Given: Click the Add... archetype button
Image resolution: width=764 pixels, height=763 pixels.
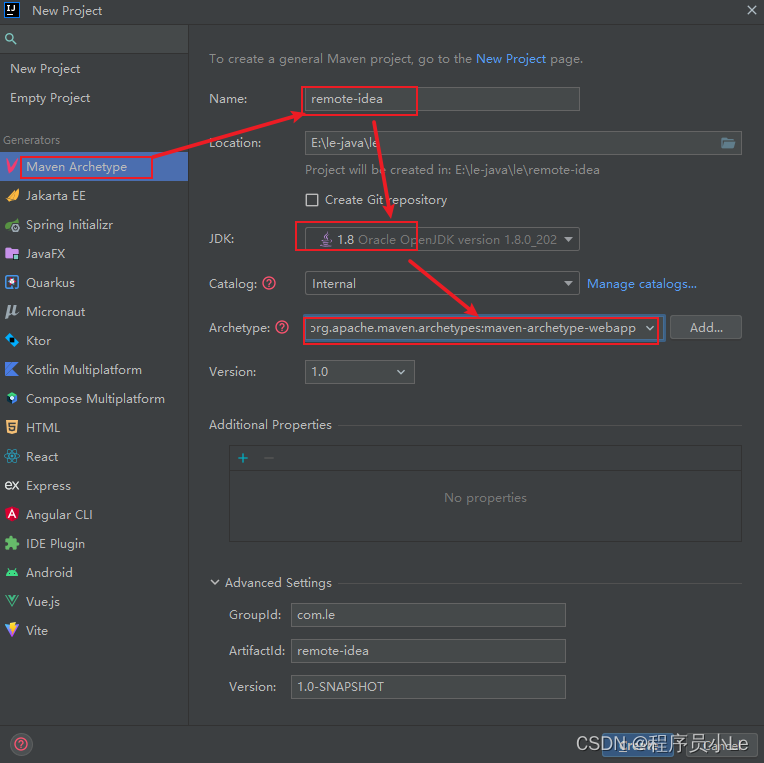Looking at the screenshot, I should point(706,327).
